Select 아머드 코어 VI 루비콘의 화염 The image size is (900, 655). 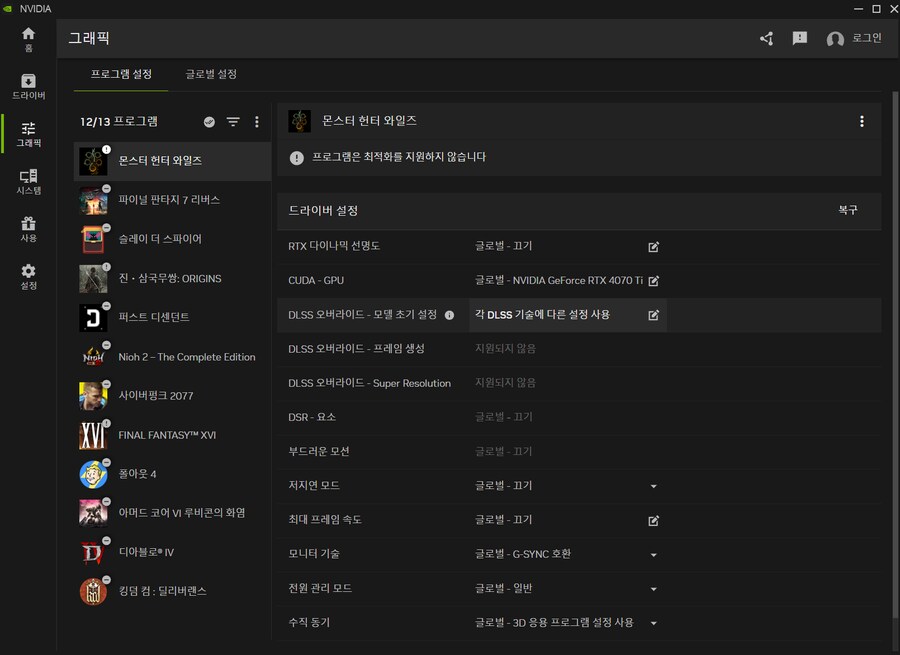click(x=172, y=513)
